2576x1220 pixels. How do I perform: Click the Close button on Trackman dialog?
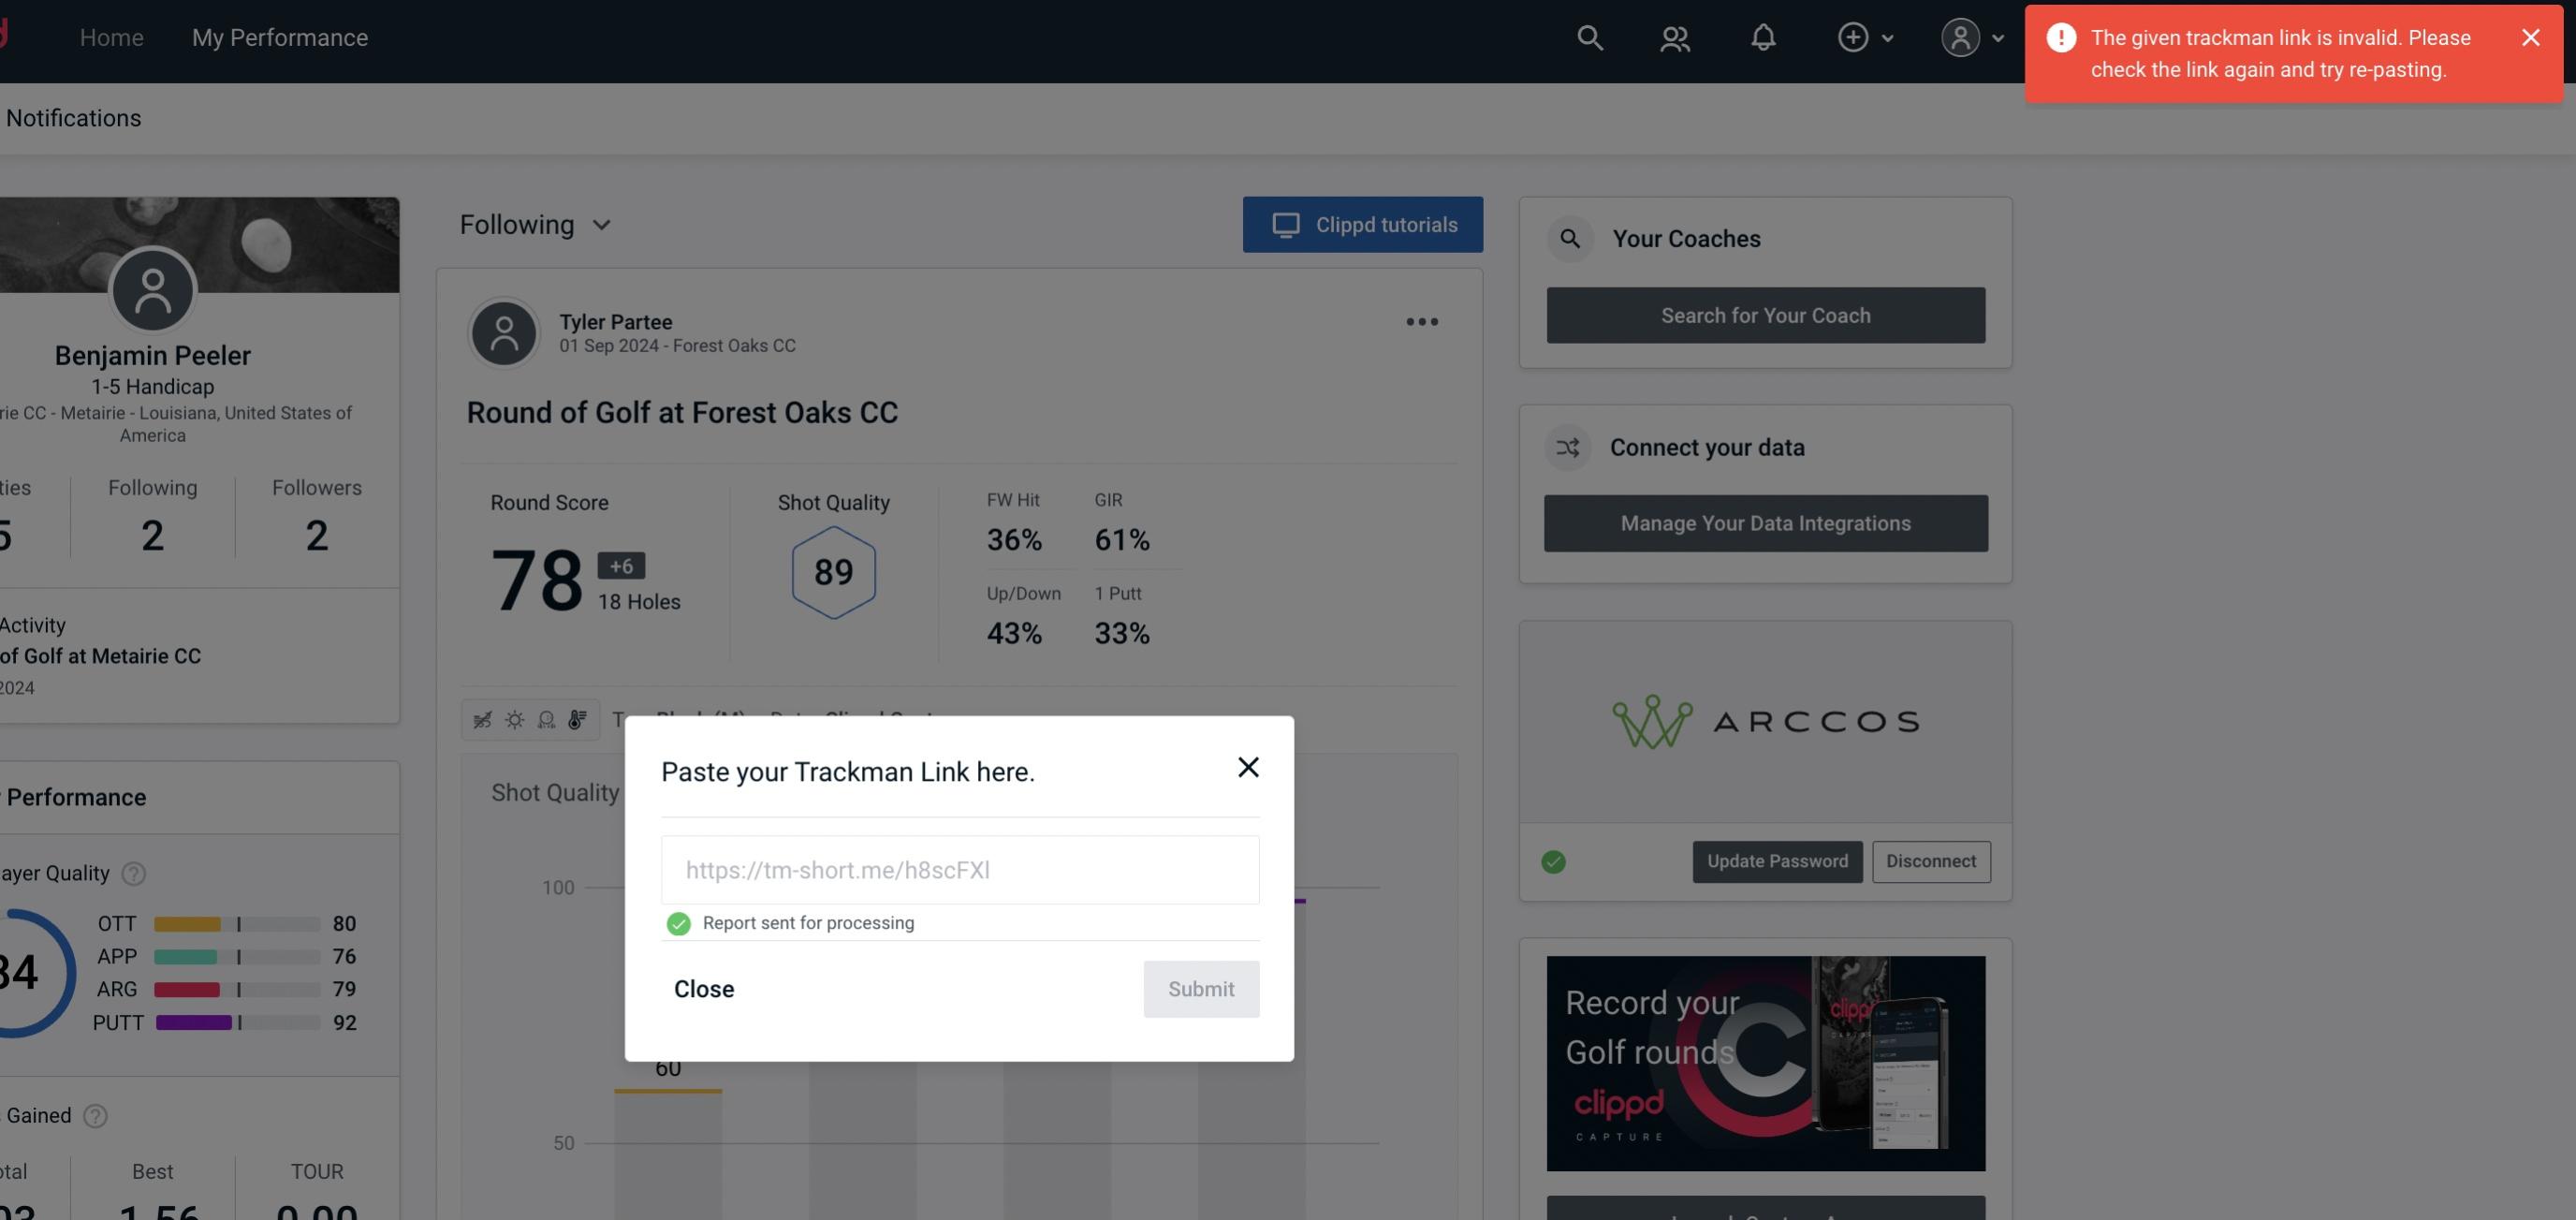[x=705, y=988]
